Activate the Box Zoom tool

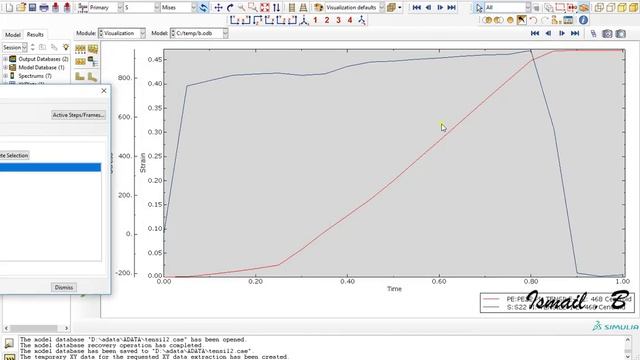coord(253,7)
